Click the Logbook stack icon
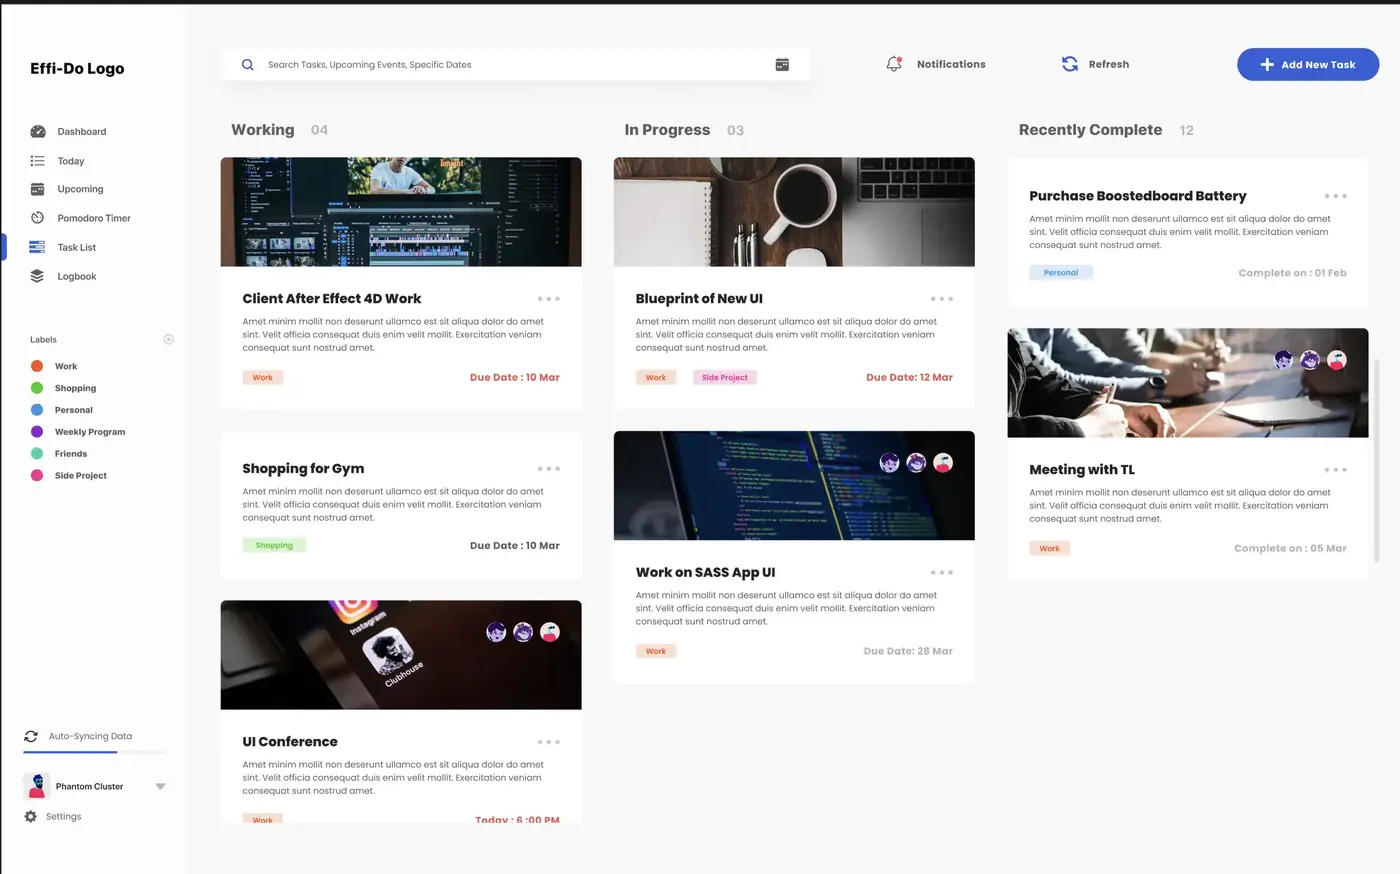 click(x=38, y=276)
